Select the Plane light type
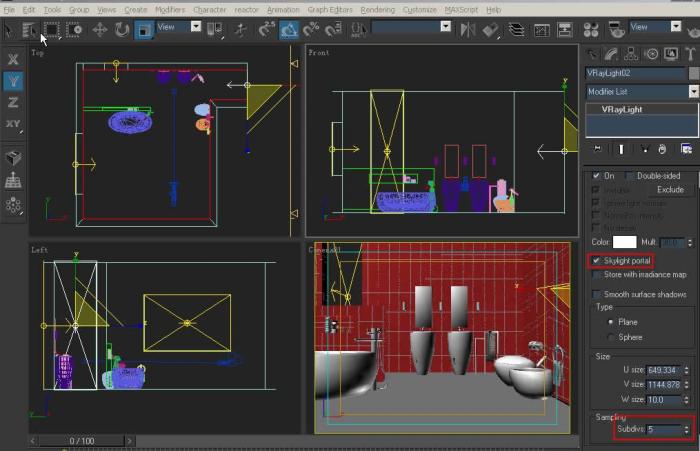 [610, 322]
